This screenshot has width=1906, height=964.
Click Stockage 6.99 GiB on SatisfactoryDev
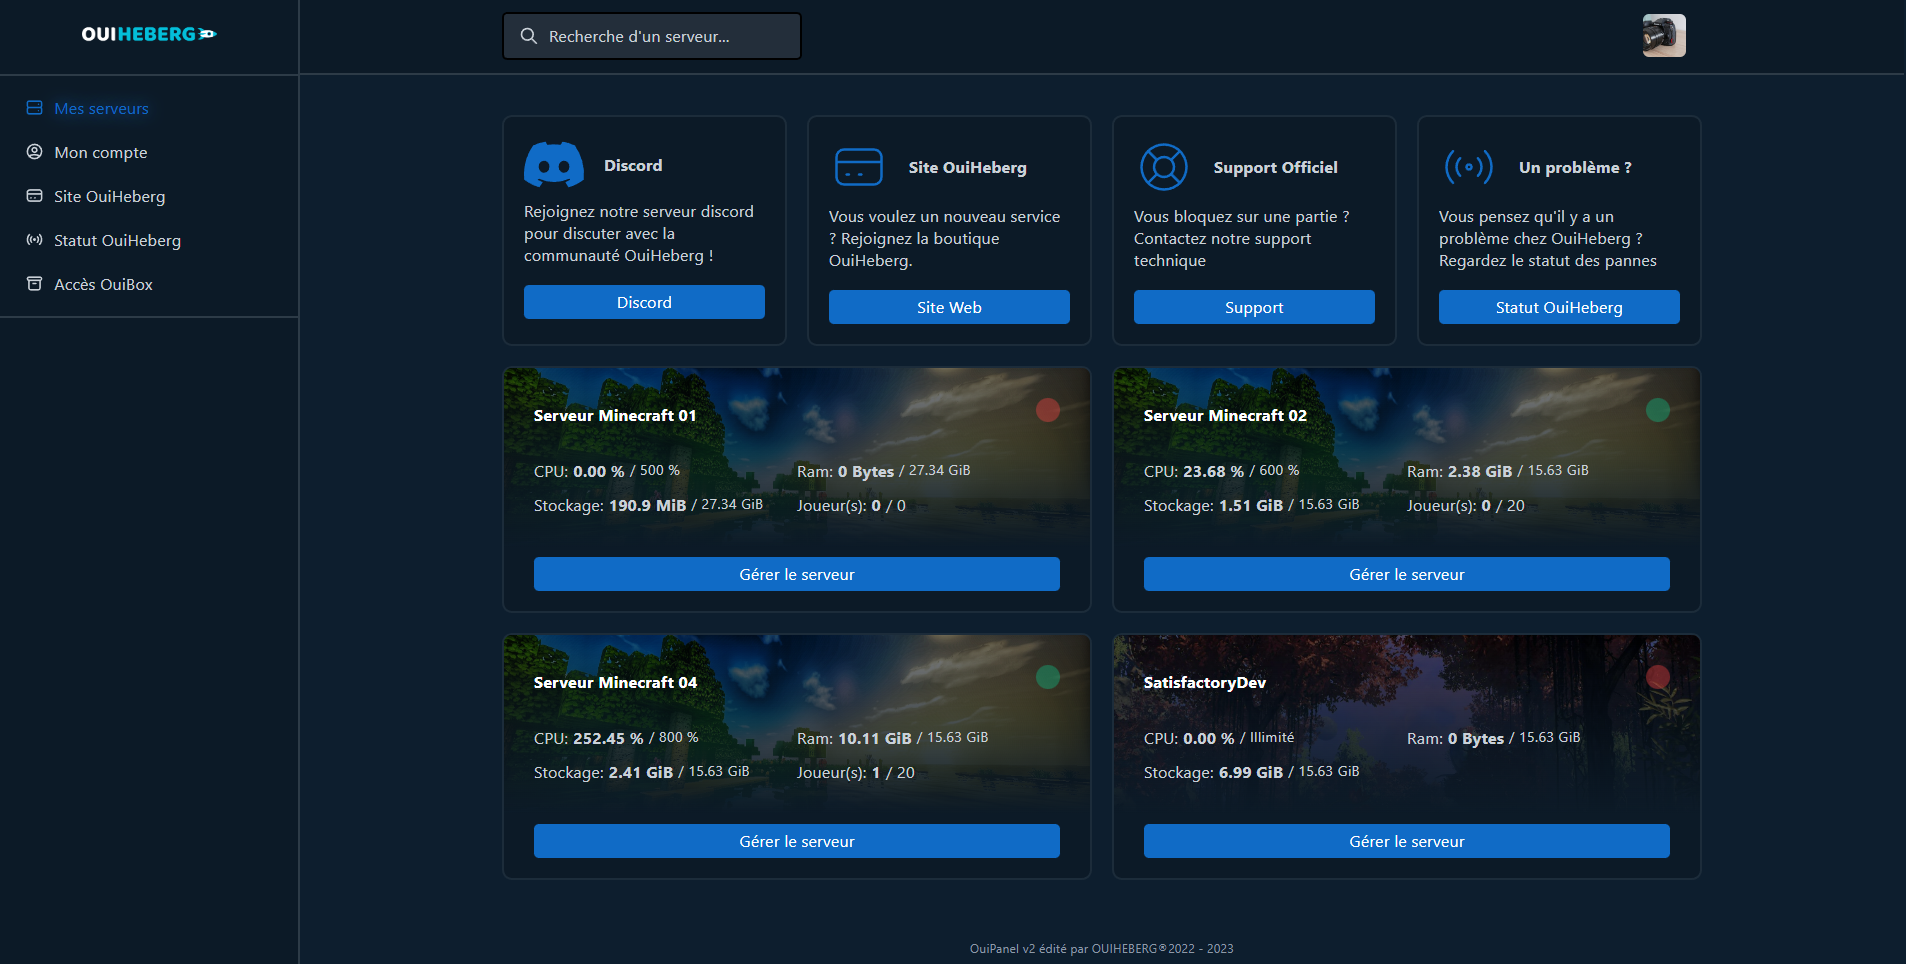click(x=1251, y=772)
